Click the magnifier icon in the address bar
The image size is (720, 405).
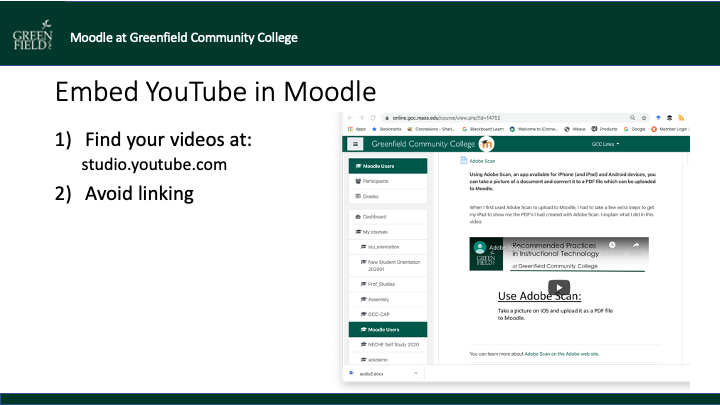(632, 118)
